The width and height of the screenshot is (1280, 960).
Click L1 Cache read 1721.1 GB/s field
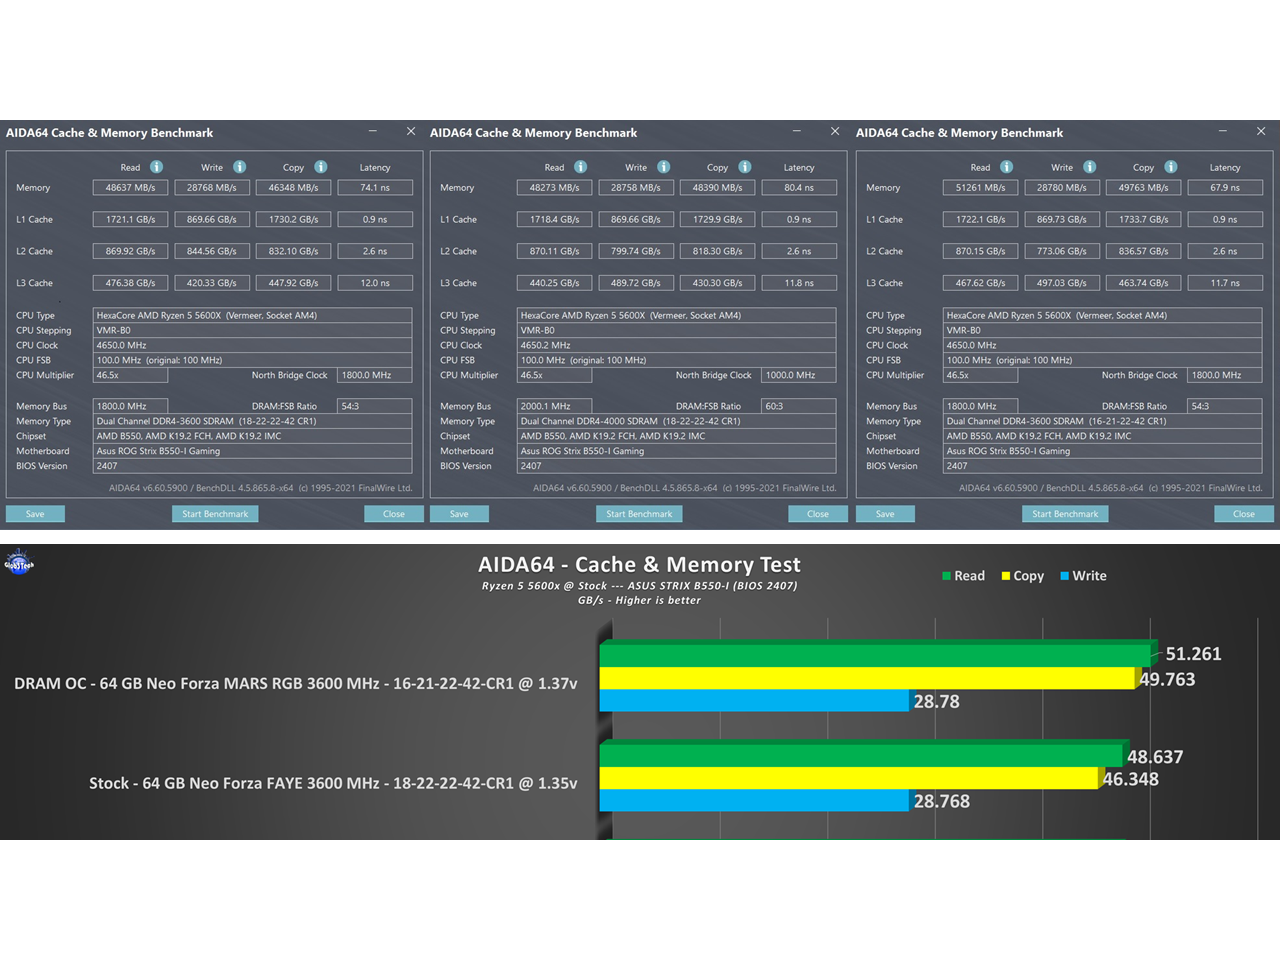pyautogui.click(x=131, y=219)
